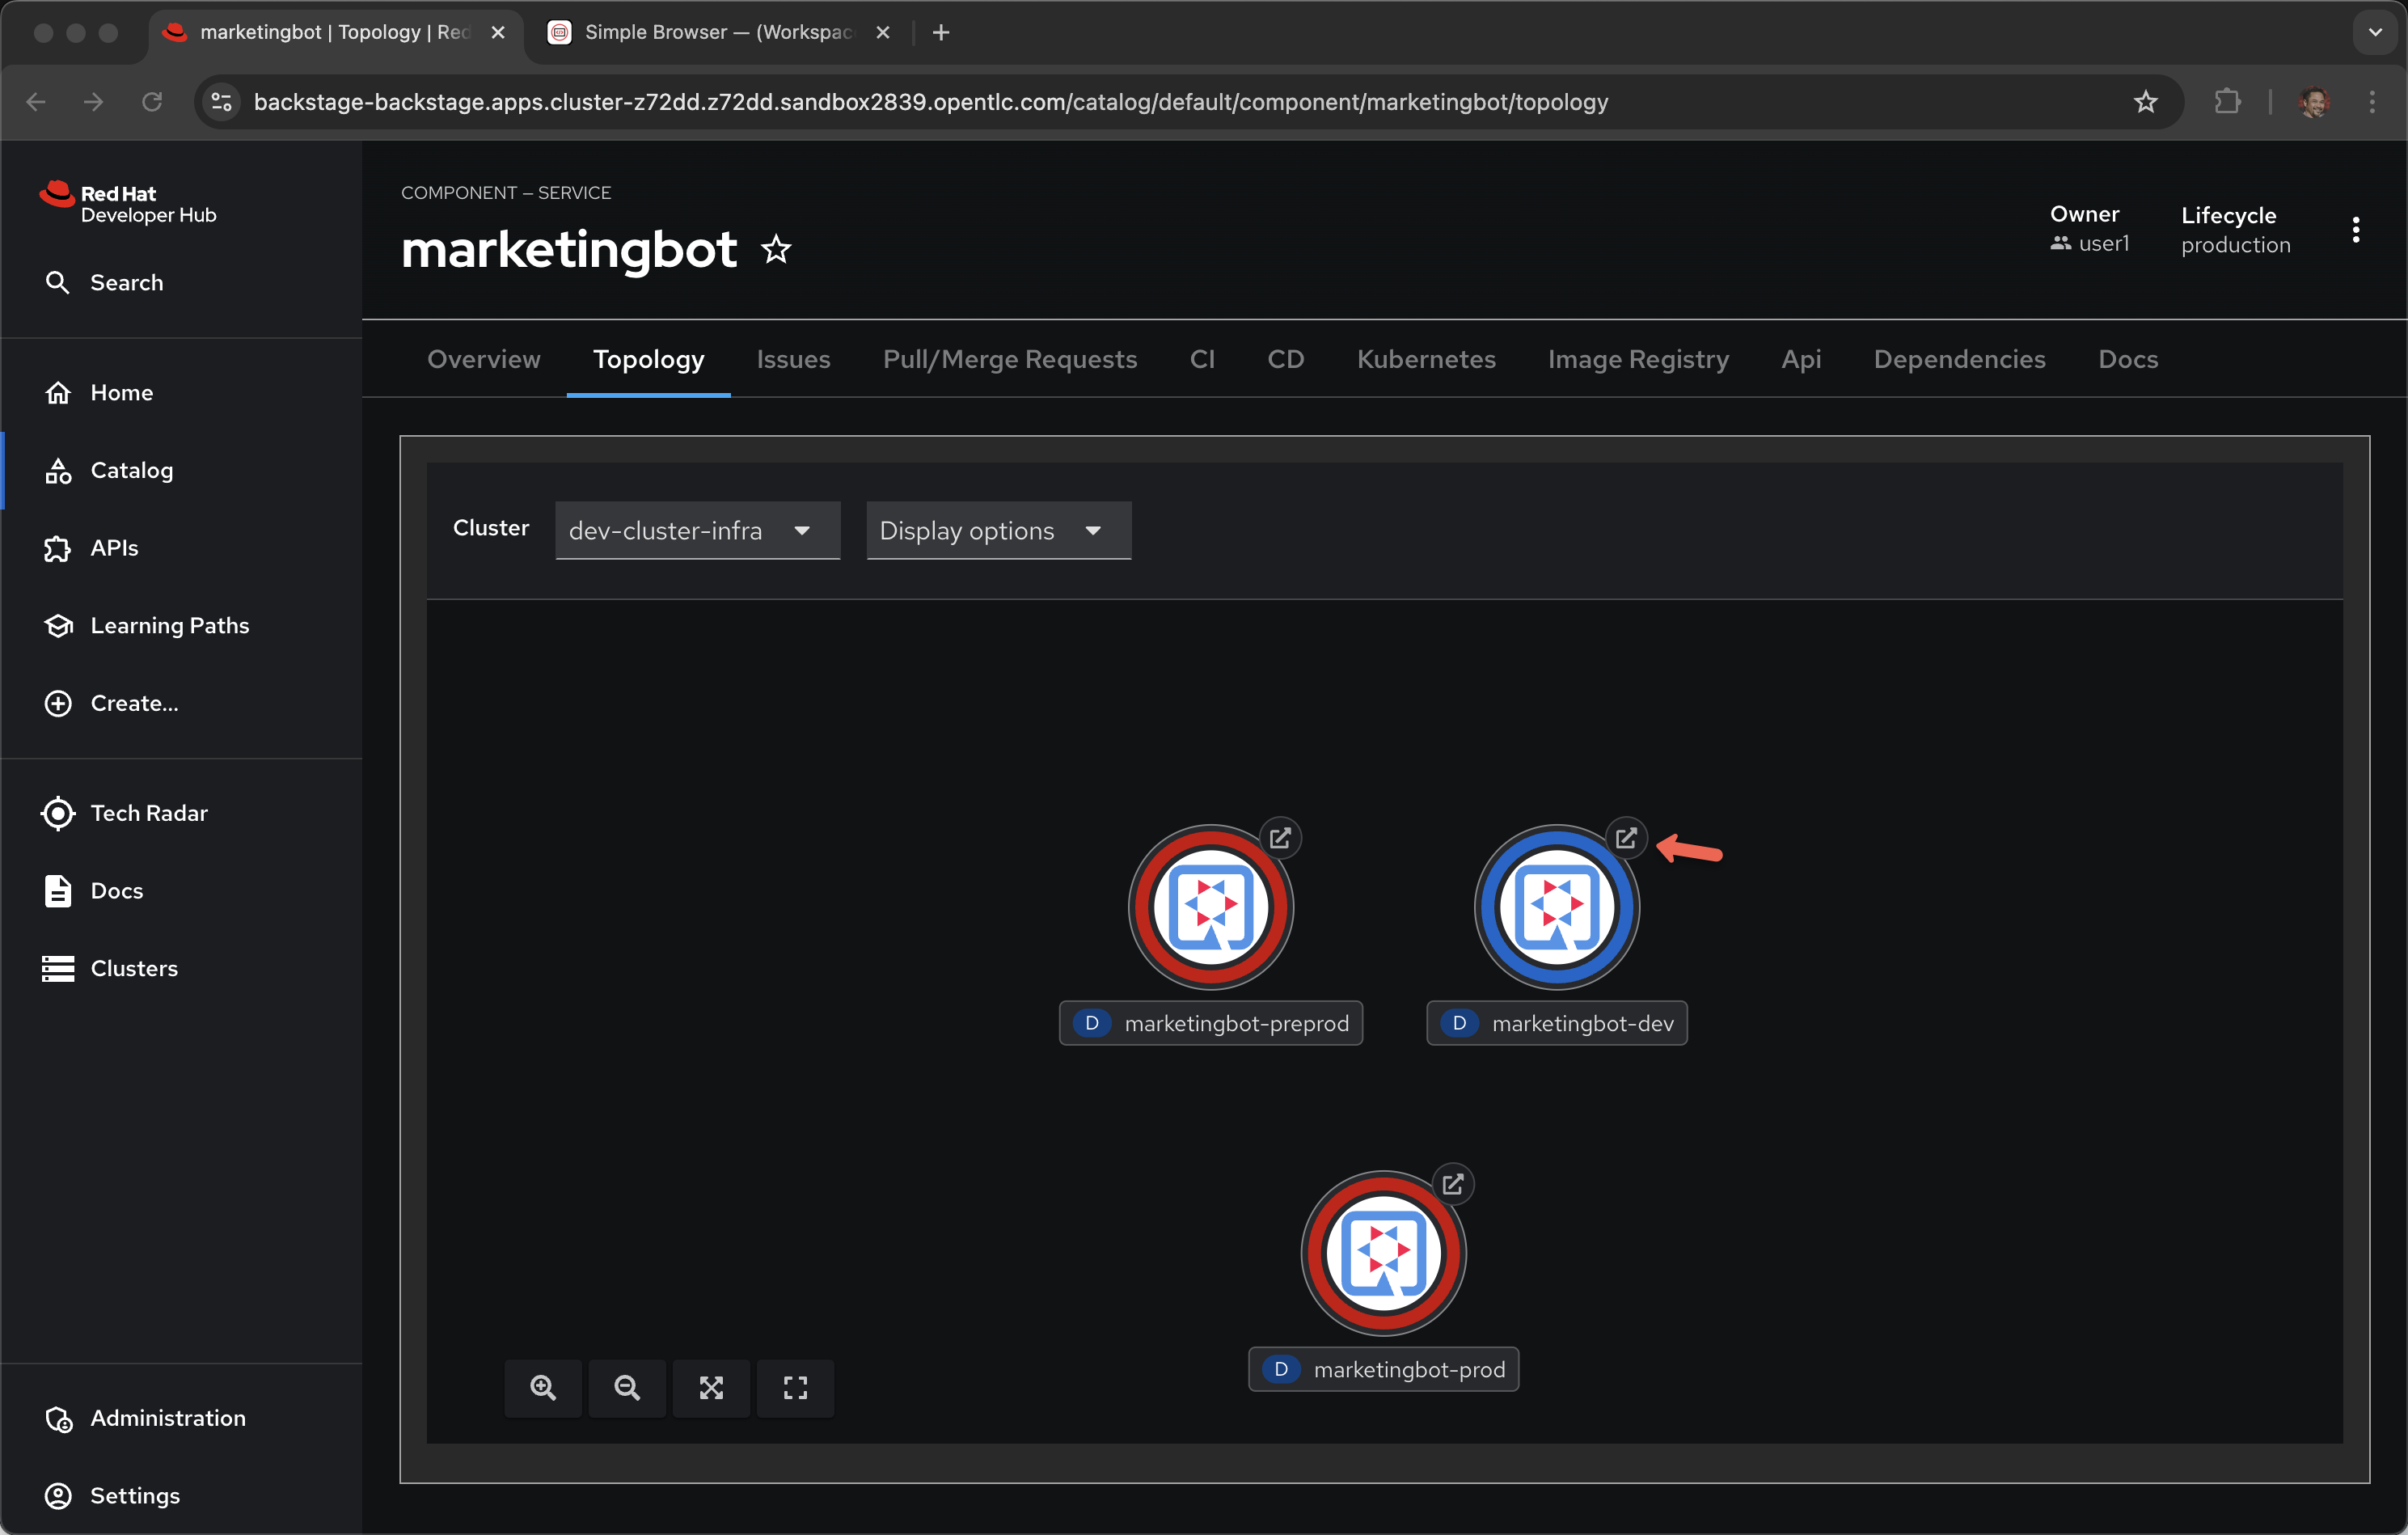Click the zoom out topology button
Image resolution: width=2408 pixels, height=1535 pixels.
(627, 1387)
